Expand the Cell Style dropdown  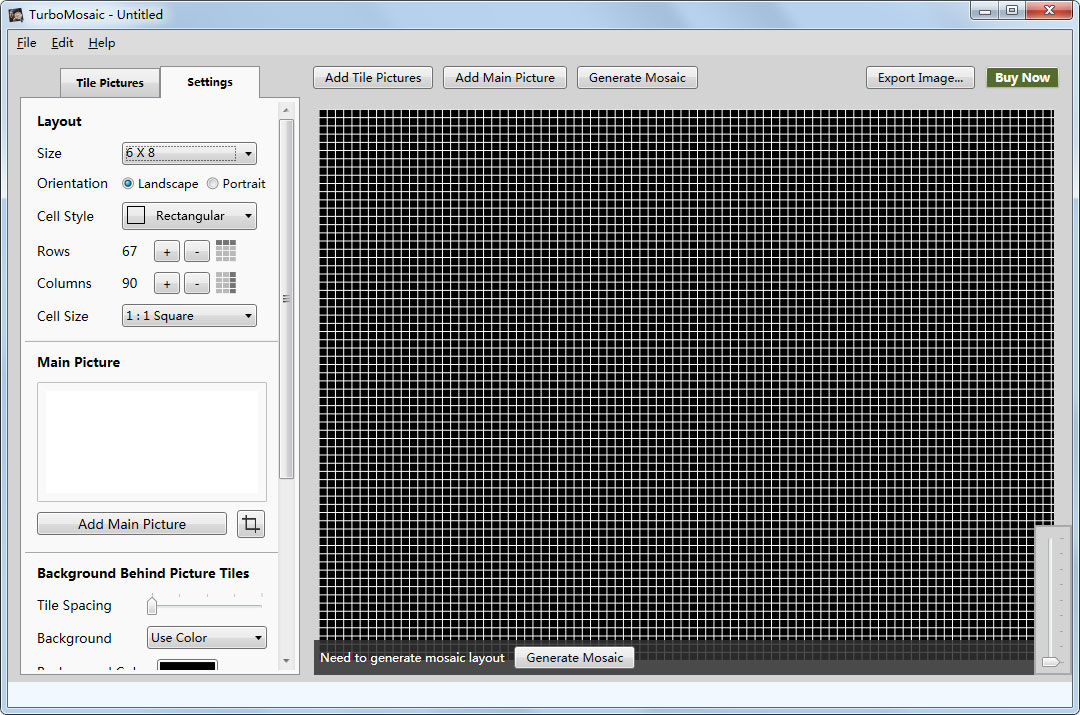coord(189,216)
